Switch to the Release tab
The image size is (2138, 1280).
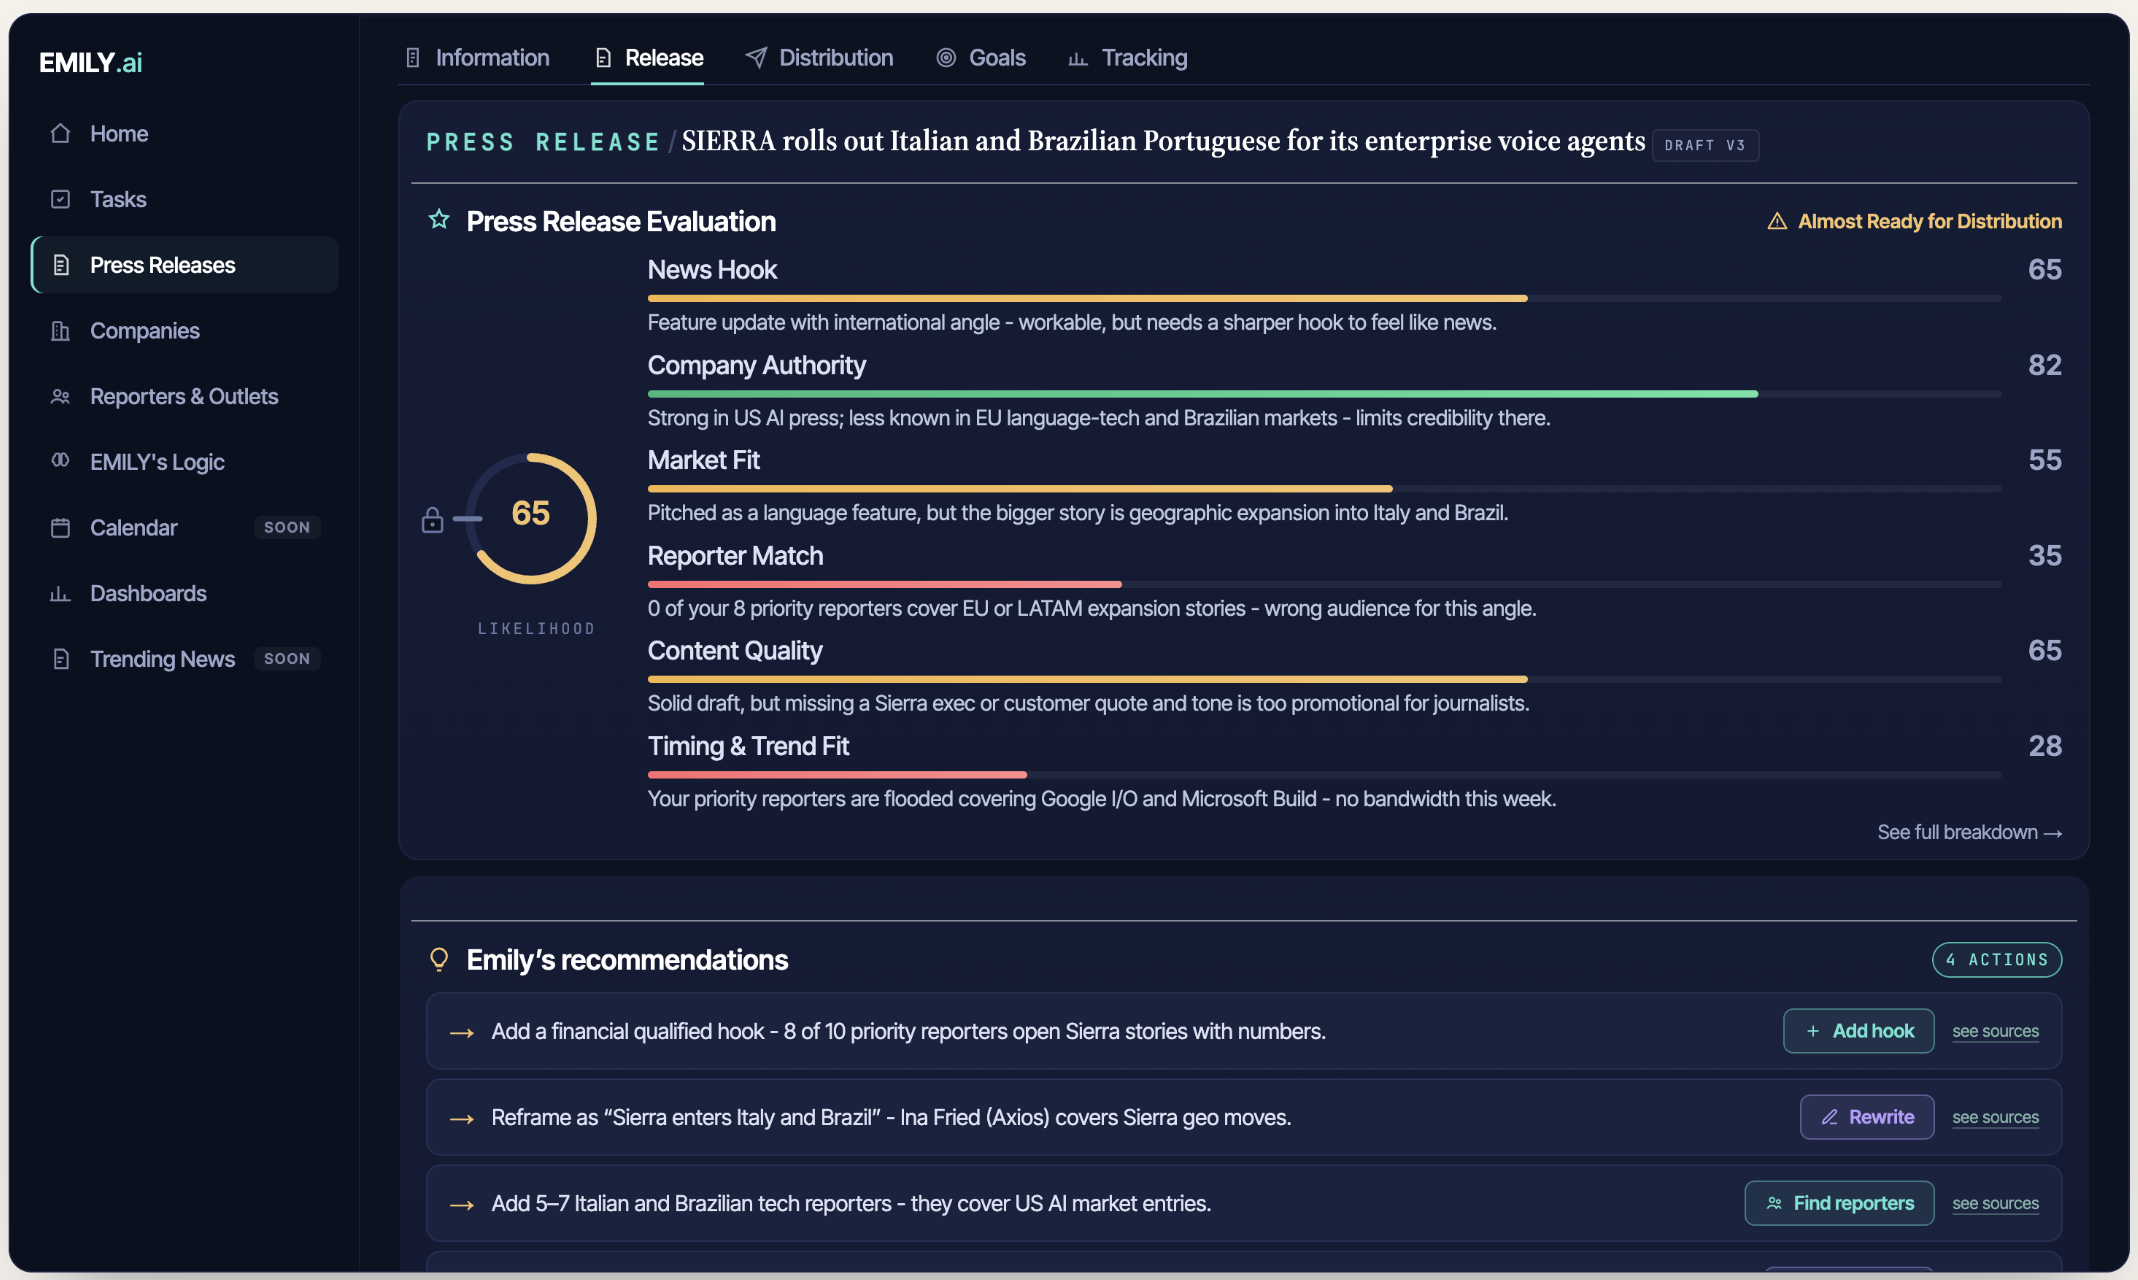(x=648, y=58)
